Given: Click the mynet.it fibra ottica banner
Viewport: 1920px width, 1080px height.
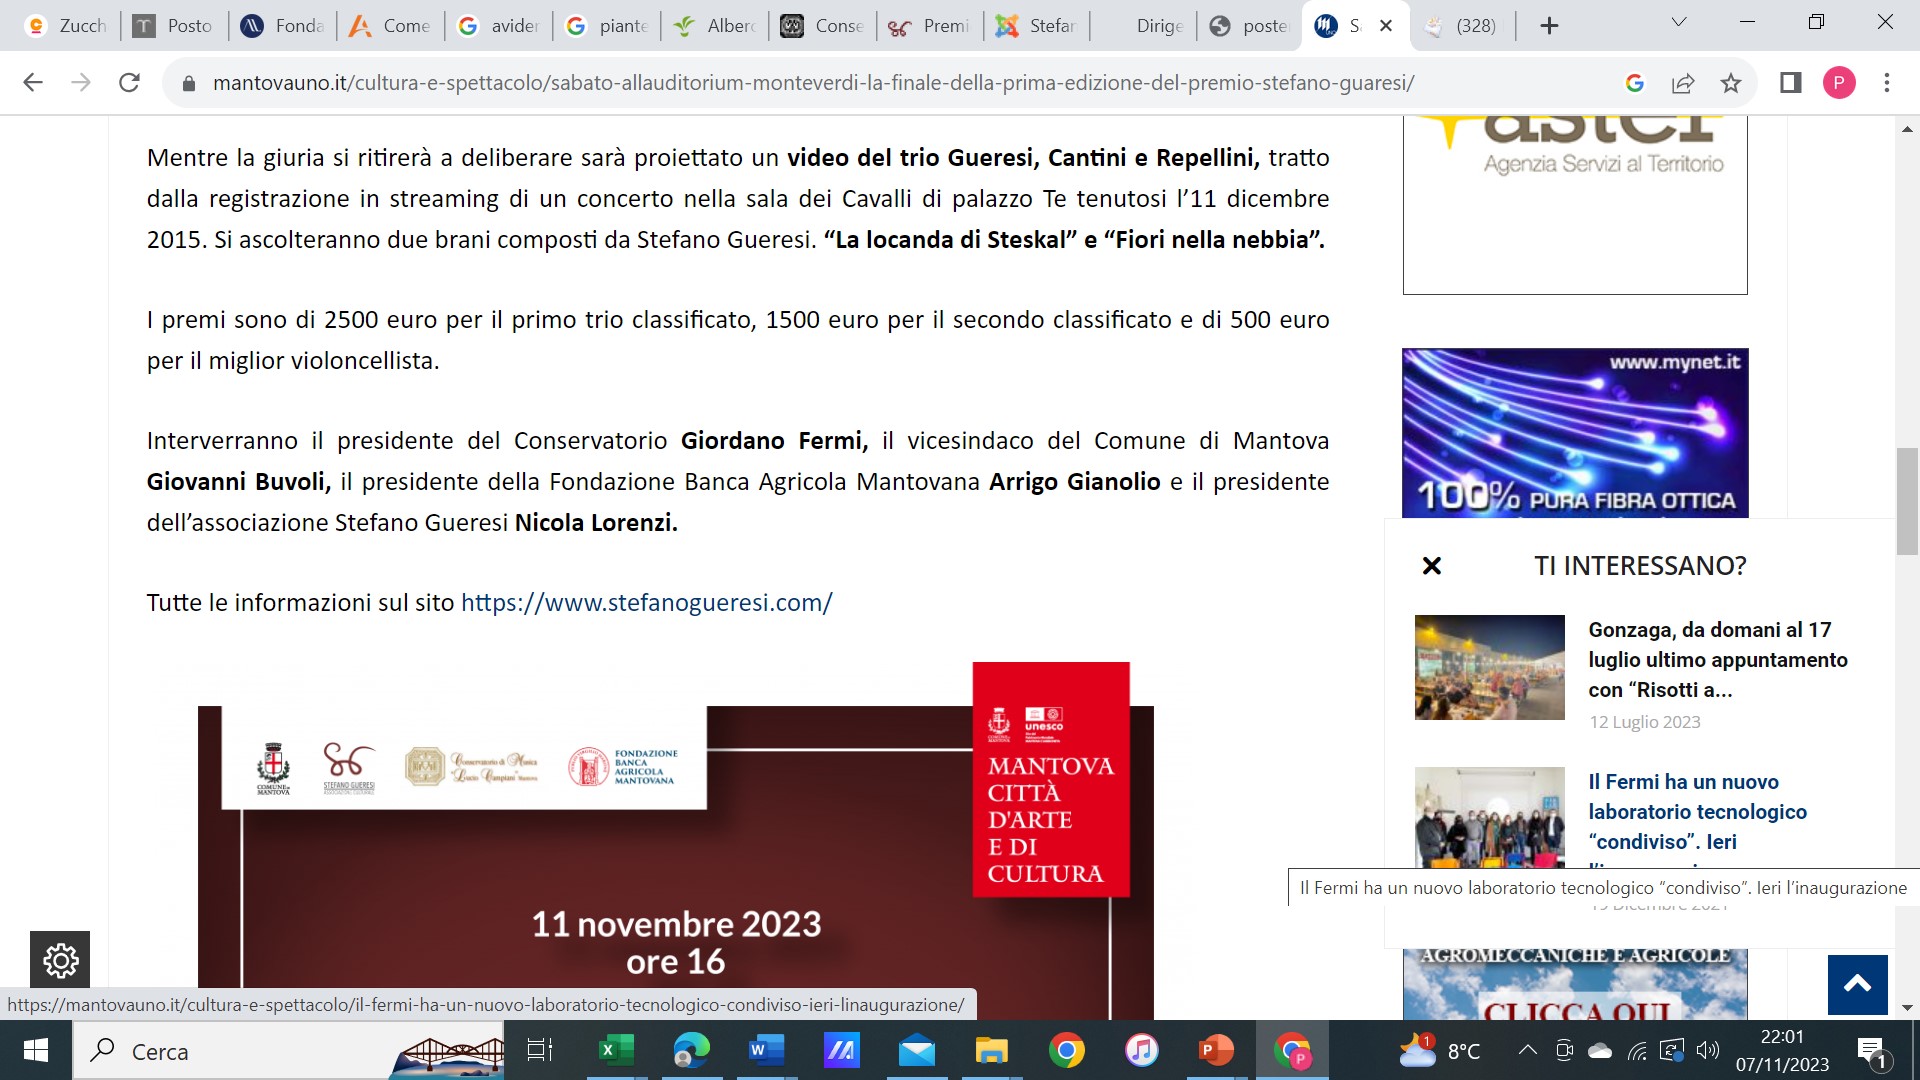Looking at the screenshot, I should point(1575,433).
